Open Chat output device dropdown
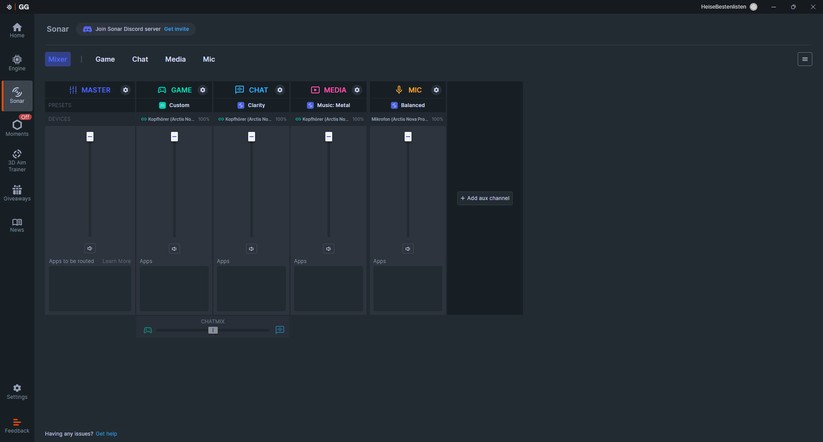This screenshot has width=823, height=442. tap(251, 119)
